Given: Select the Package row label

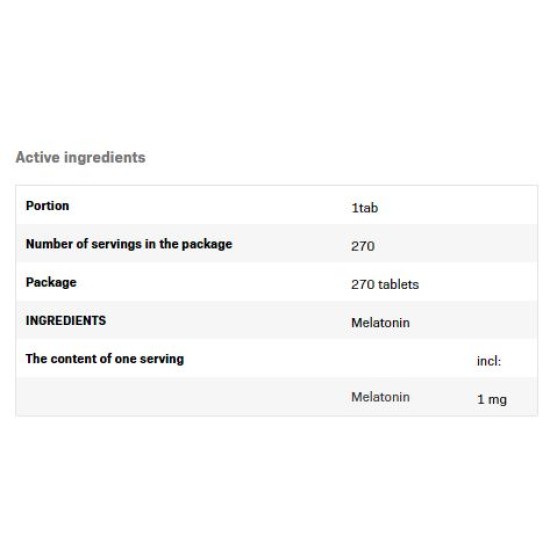Looking at the screenshot, I should (x=51, y=283).
